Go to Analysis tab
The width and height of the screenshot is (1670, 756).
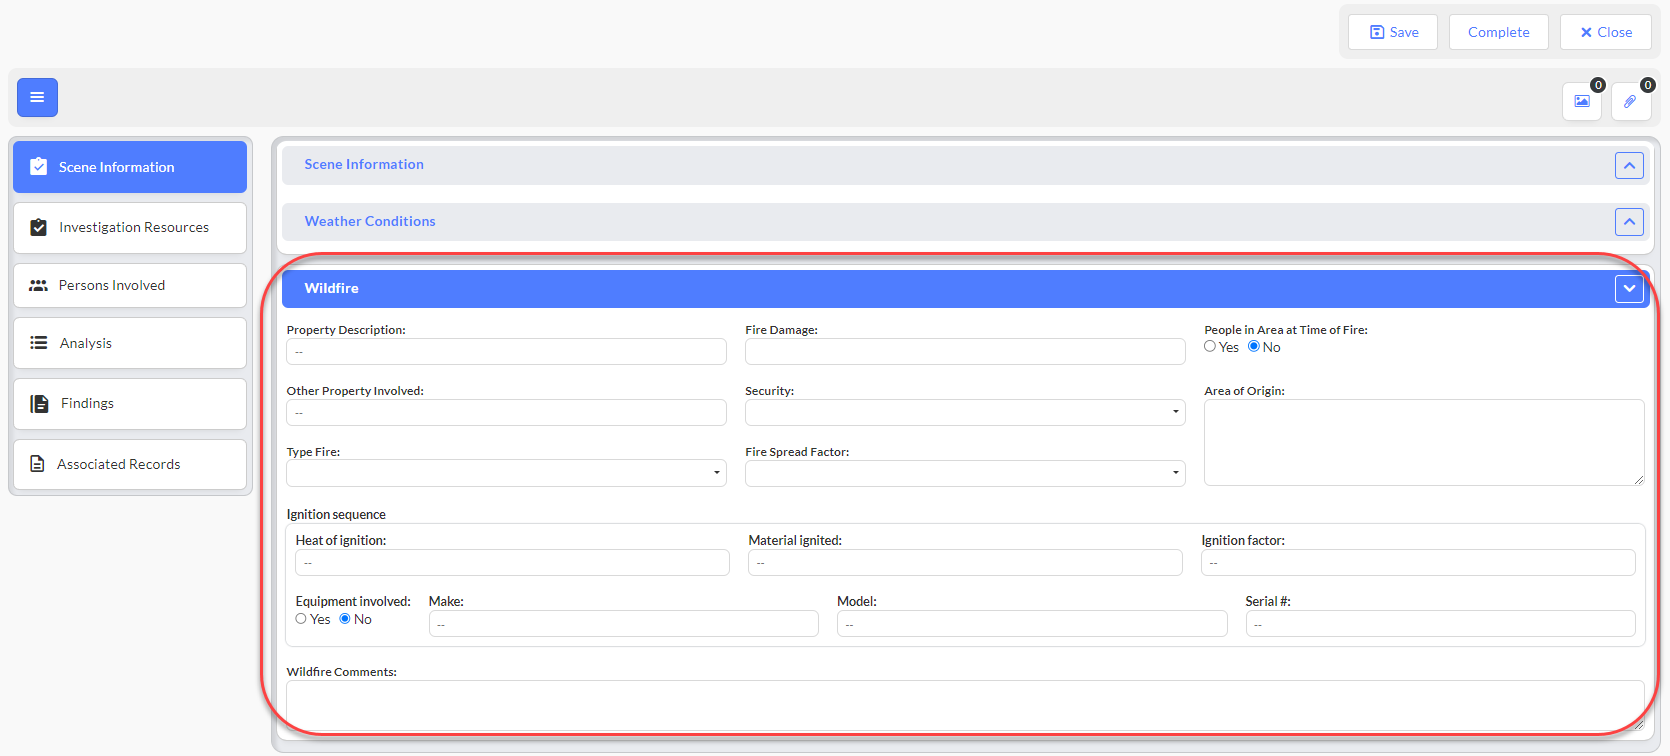tap(130, 343)
